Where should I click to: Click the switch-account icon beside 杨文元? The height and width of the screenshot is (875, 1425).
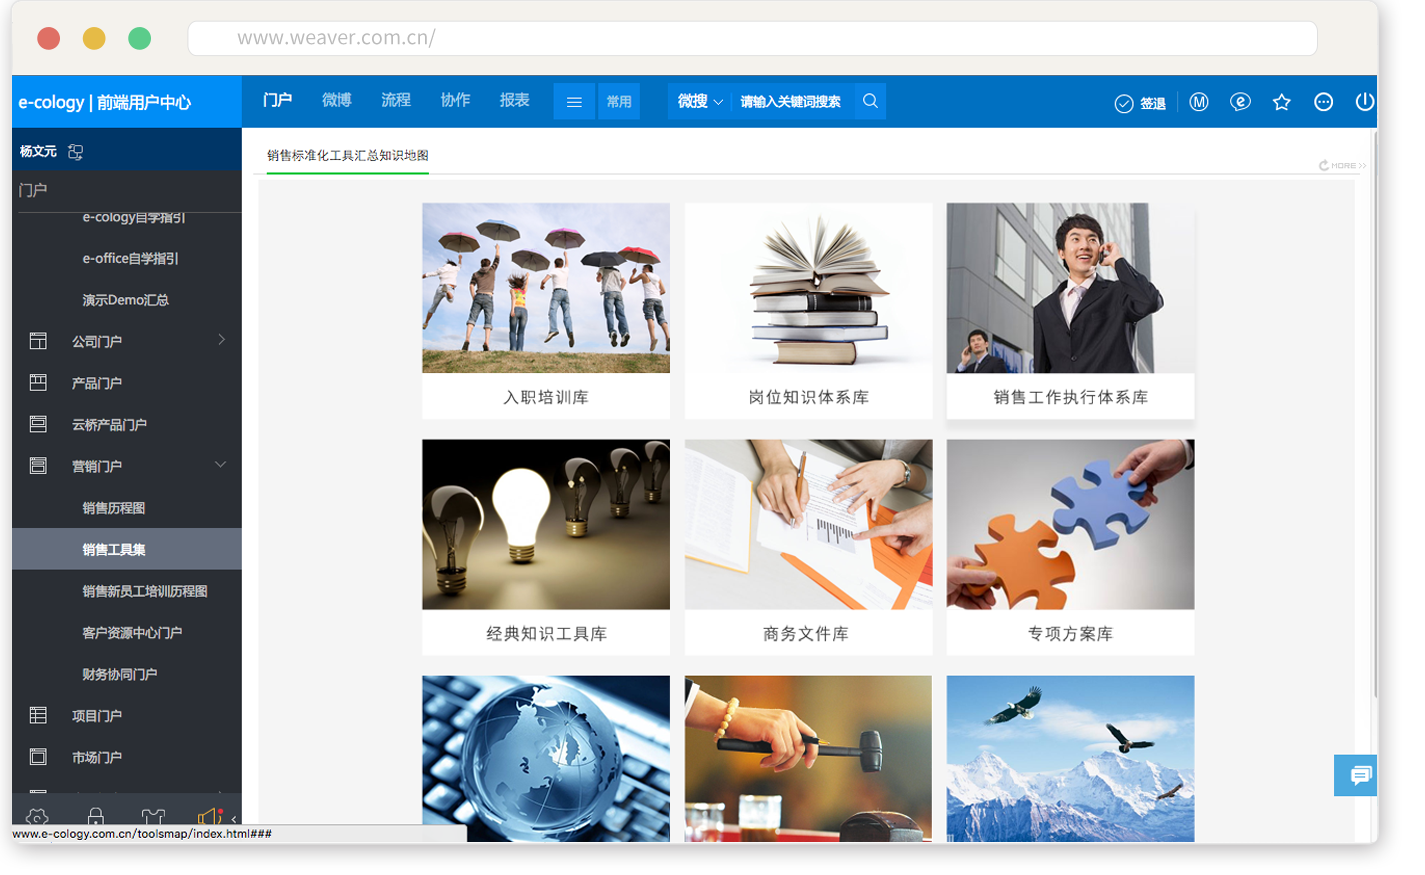(x=75, y=152)
